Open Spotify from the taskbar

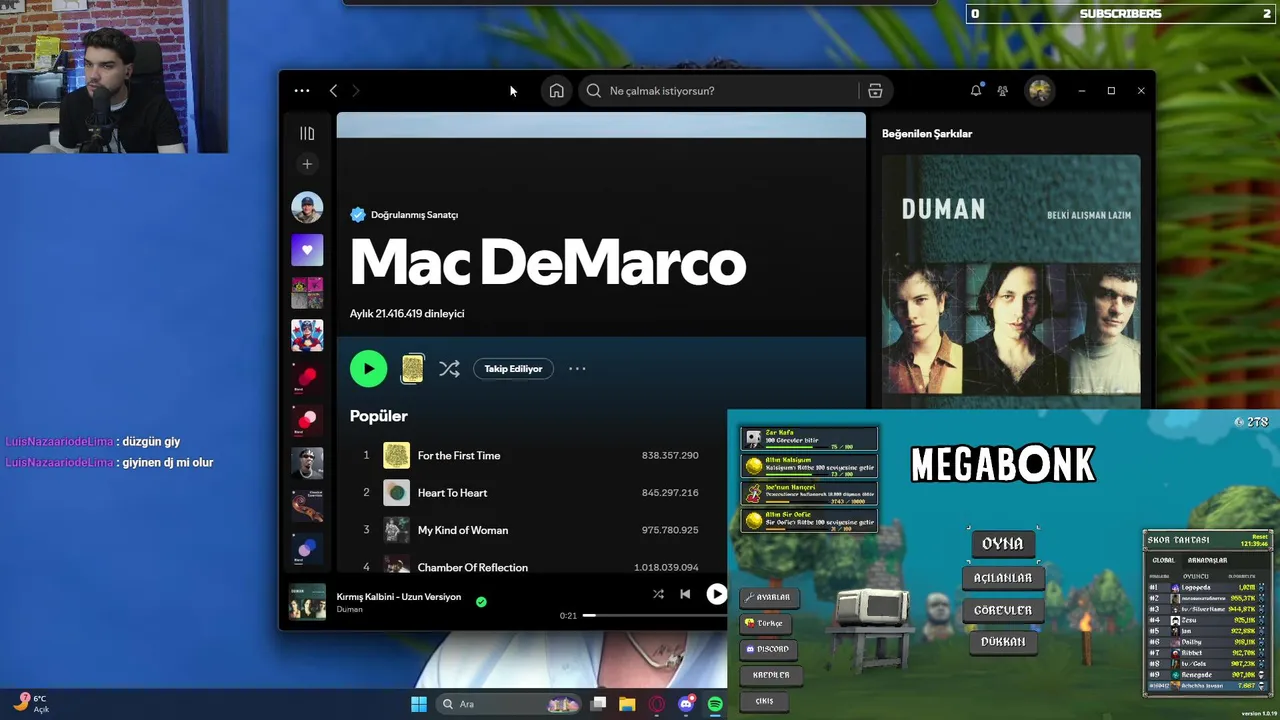point(716,704)
